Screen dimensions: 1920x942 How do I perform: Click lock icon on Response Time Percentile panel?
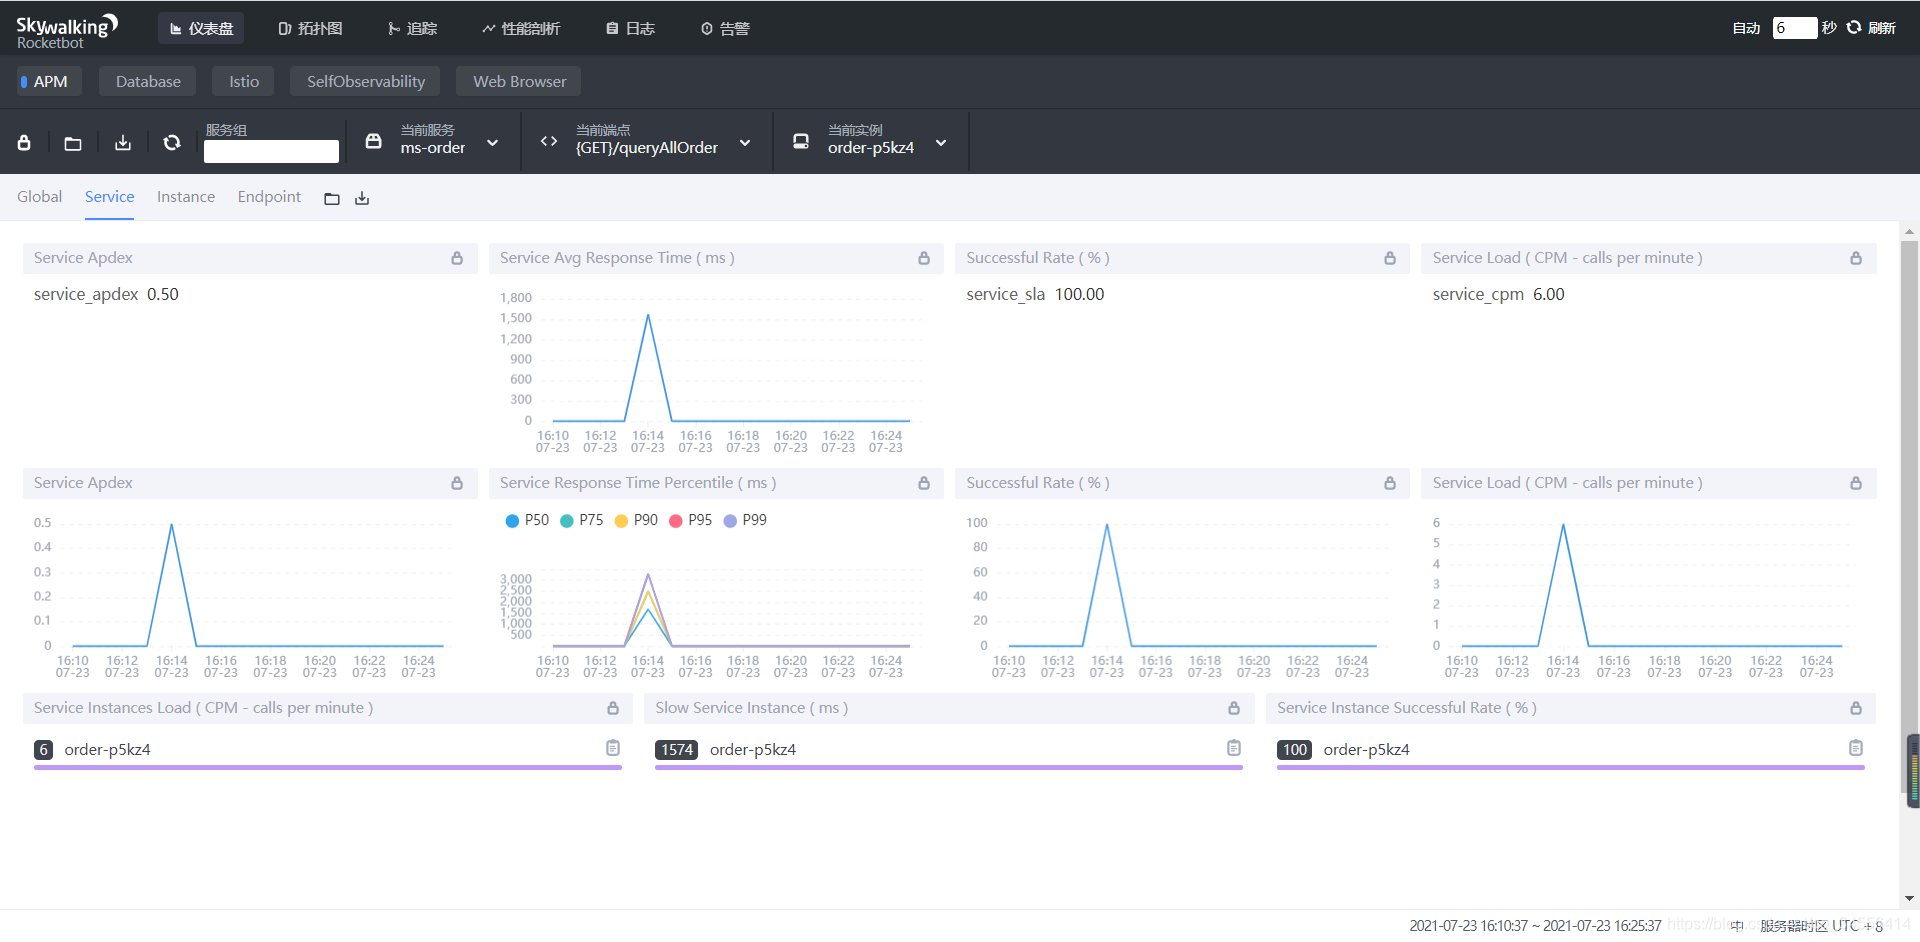click(x=924, y=483)
